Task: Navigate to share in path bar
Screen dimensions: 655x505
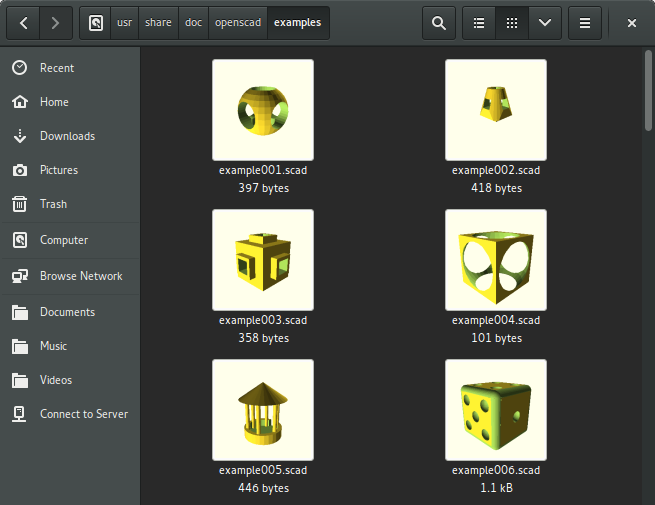Action: pyautogui.click(x=158, y=23)
